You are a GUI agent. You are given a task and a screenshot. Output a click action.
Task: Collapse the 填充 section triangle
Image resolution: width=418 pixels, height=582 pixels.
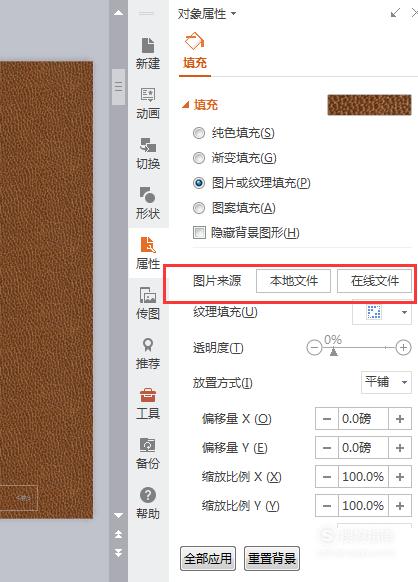[x=185, y=105]
